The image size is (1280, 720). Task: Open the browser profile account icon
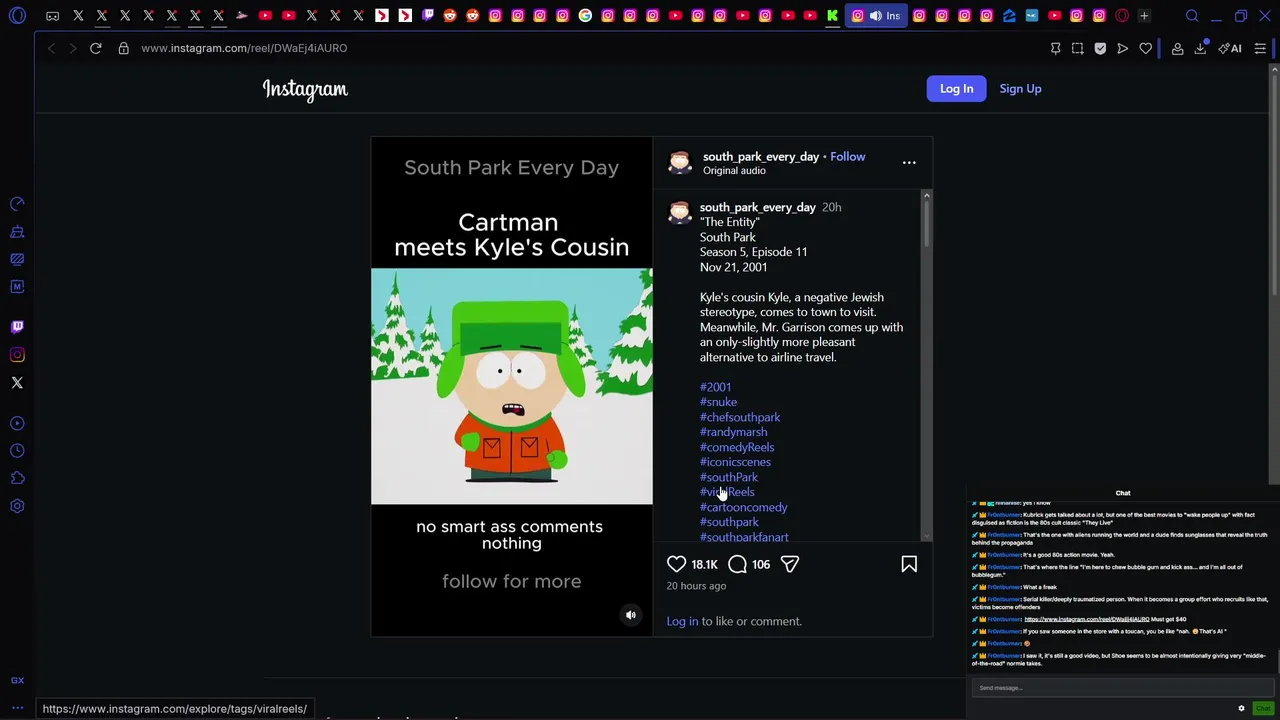coord(1177,48)
